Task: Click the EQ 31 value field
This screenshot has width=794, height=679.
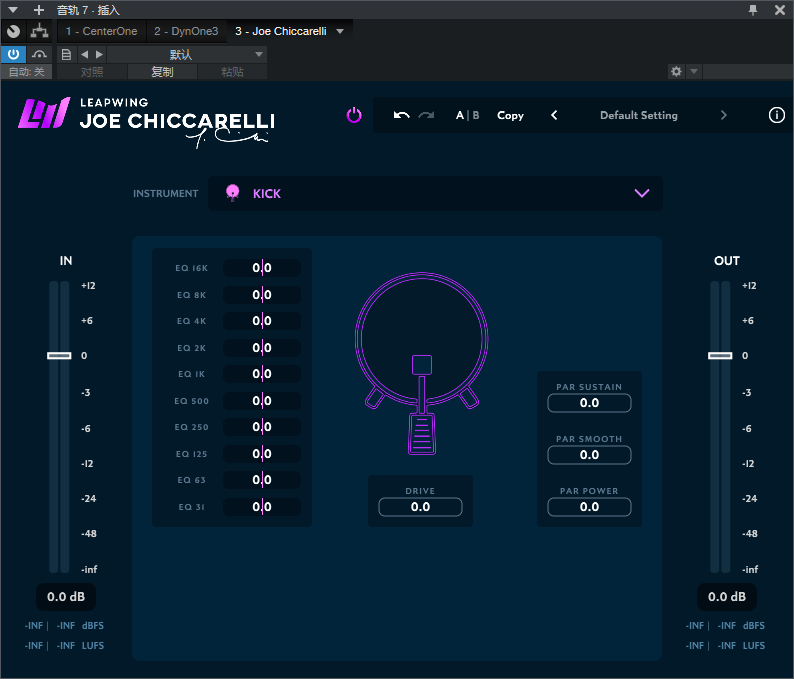Action: pyautogui.click(x=262, y=507)
